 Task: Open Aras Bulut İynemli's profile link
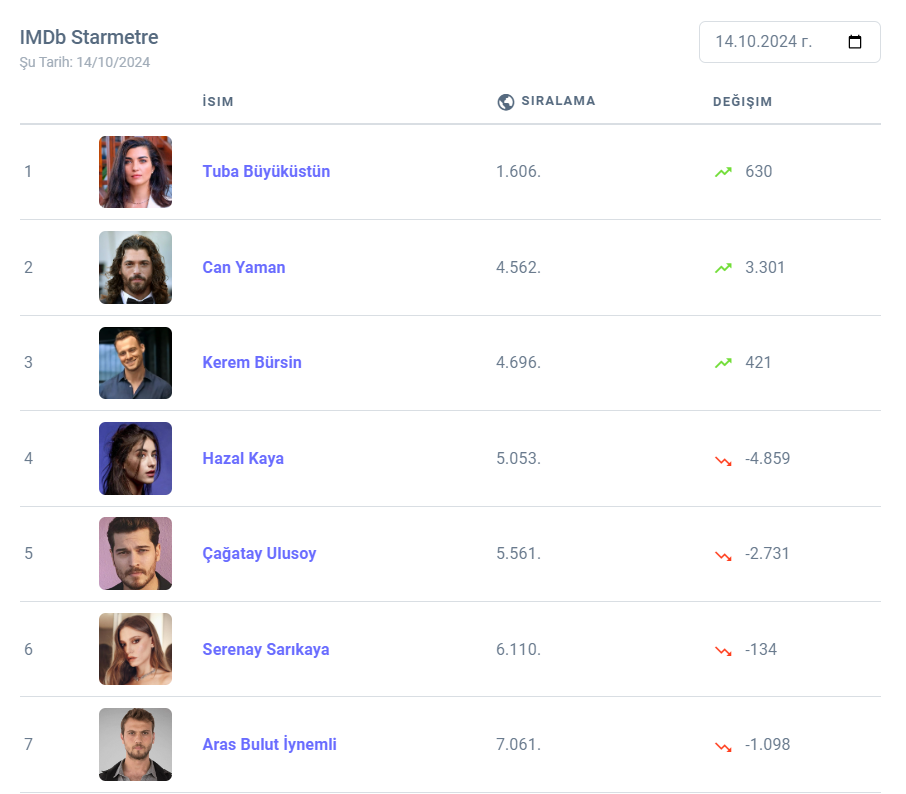coord(269,745)
